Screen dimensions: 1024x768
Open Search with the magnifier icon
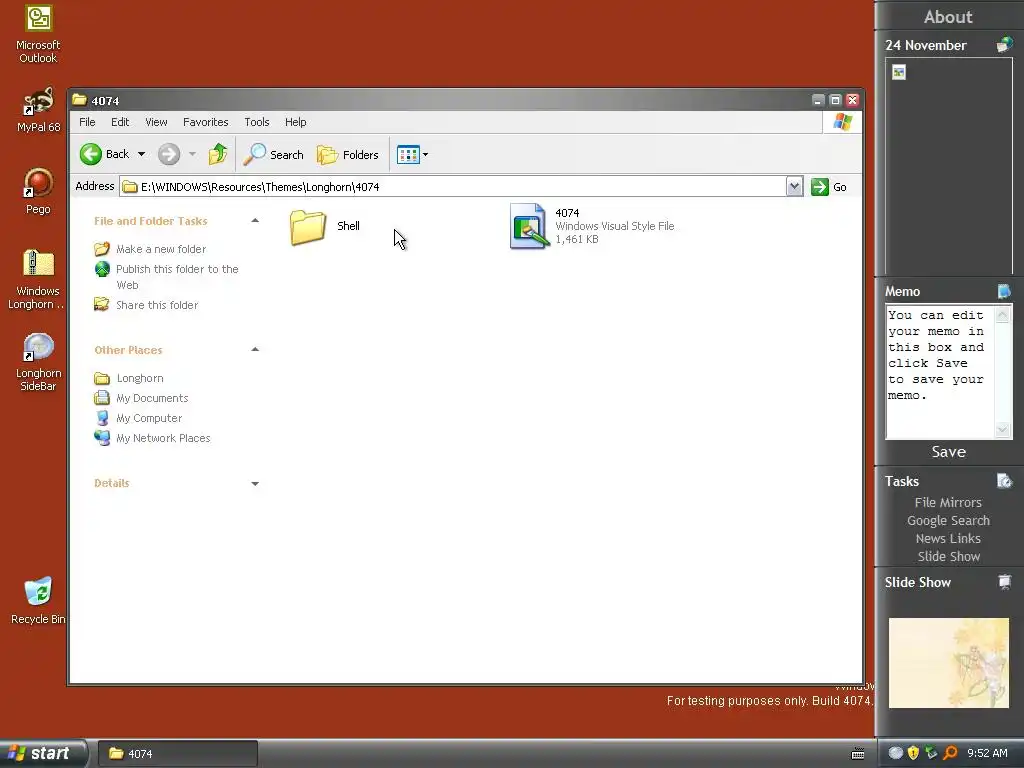point(255,154)
